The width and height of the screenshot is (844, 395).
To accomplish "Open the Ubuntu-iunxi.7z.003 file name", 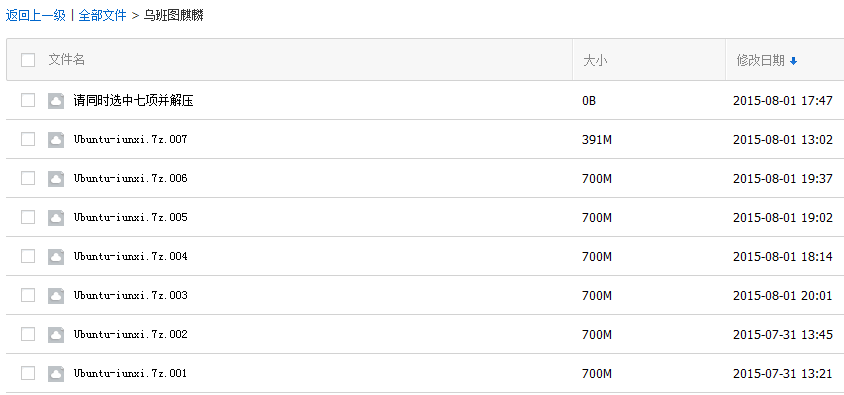I will pyautogui.click(x=130, y=295).
